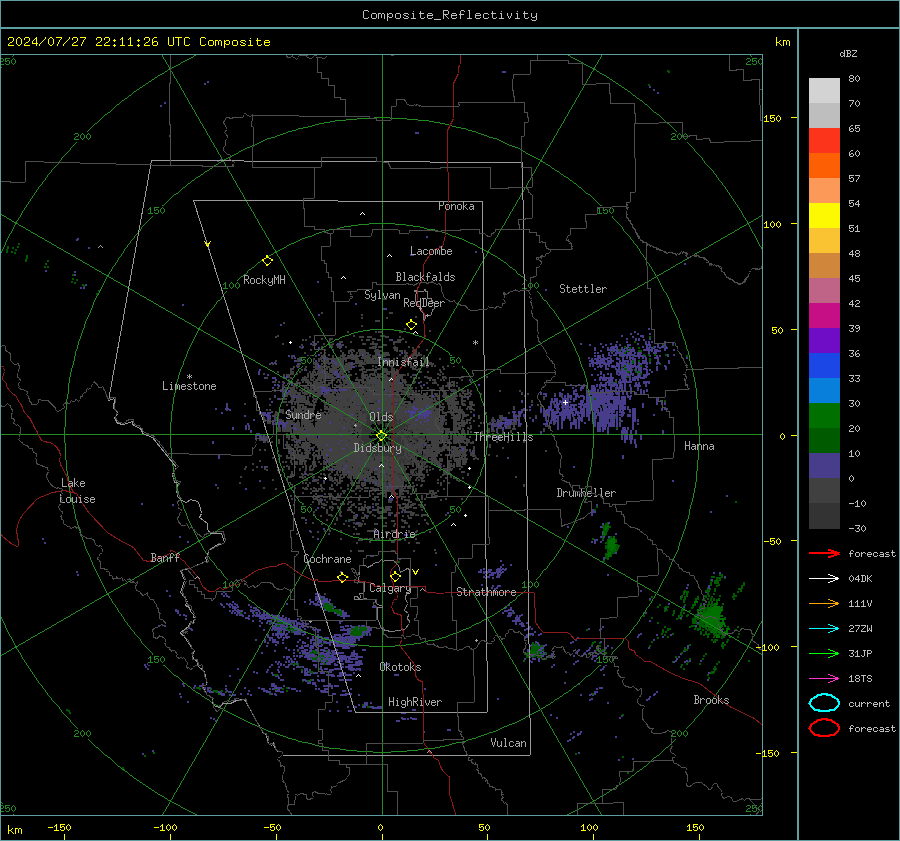
Task: Select the Blackfalds label on map
Action: click(x=425, y=277)
